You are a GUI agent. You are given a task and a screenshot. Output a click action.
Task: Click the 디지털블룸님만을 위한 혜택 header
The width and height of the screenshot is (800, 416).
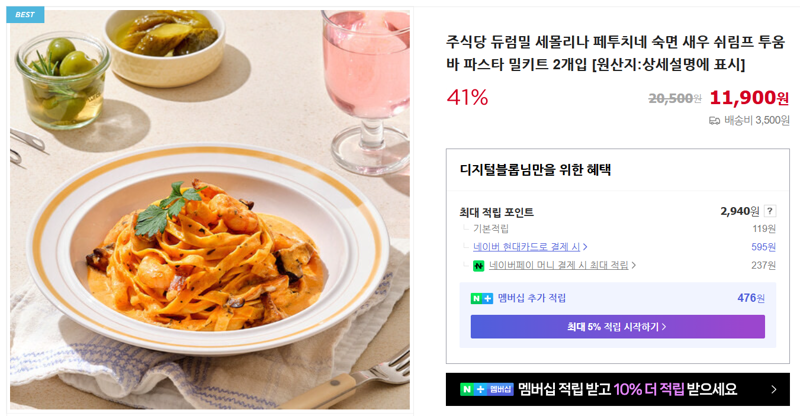(x=535, y=169)
